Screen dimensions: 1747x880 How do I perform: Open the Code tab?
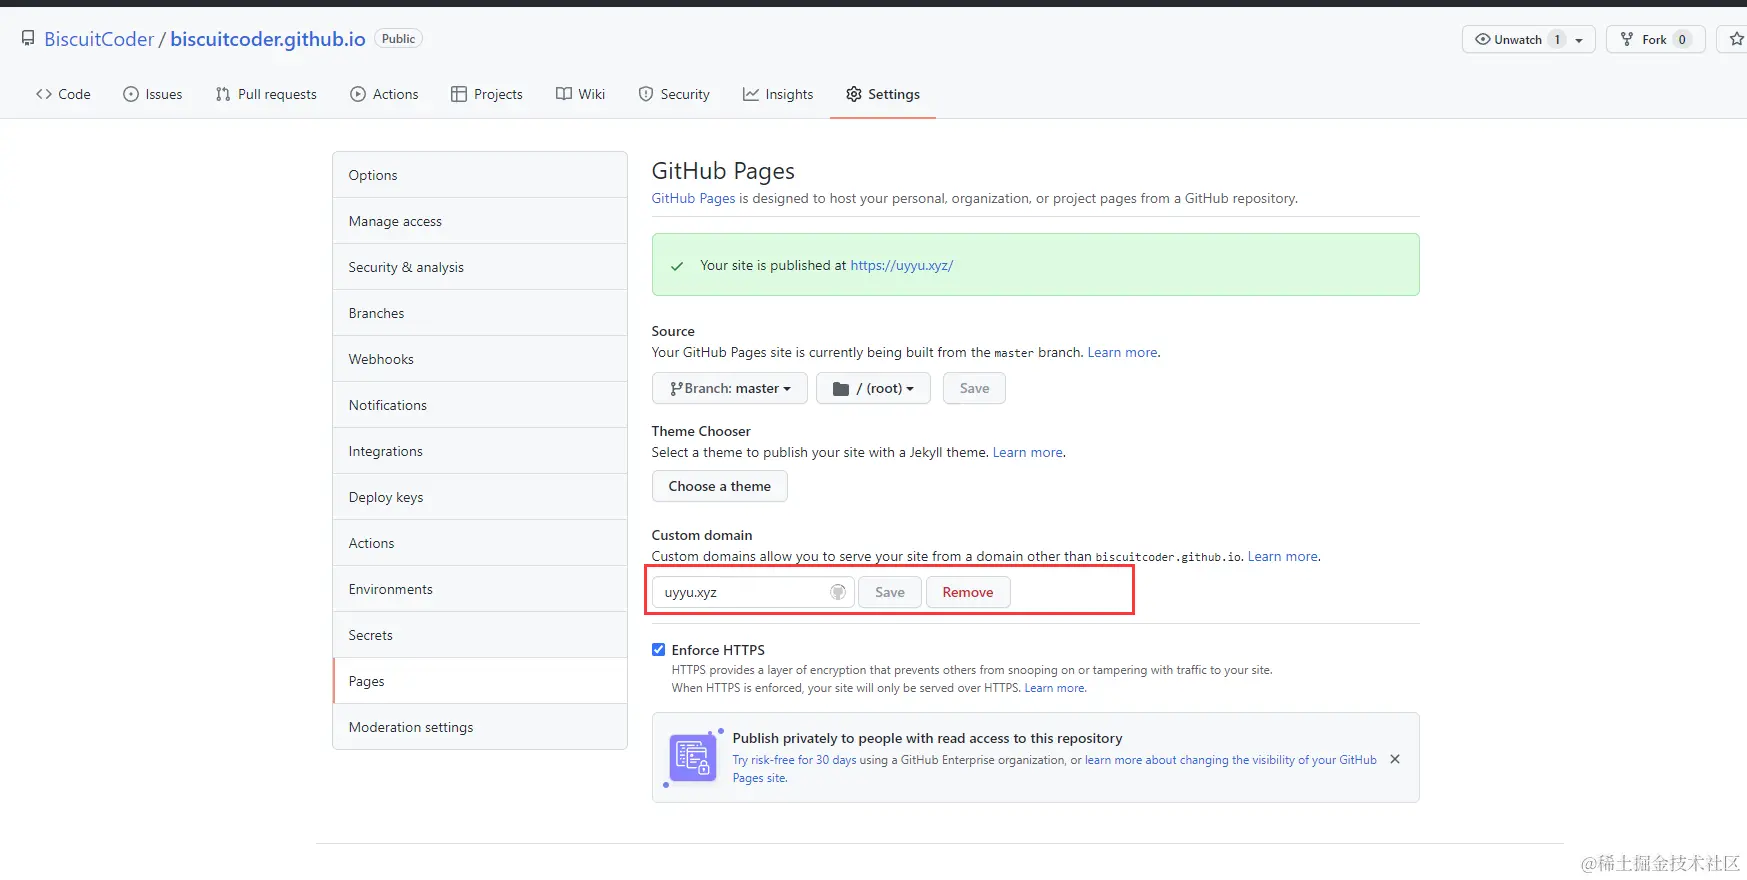(63, 94)
